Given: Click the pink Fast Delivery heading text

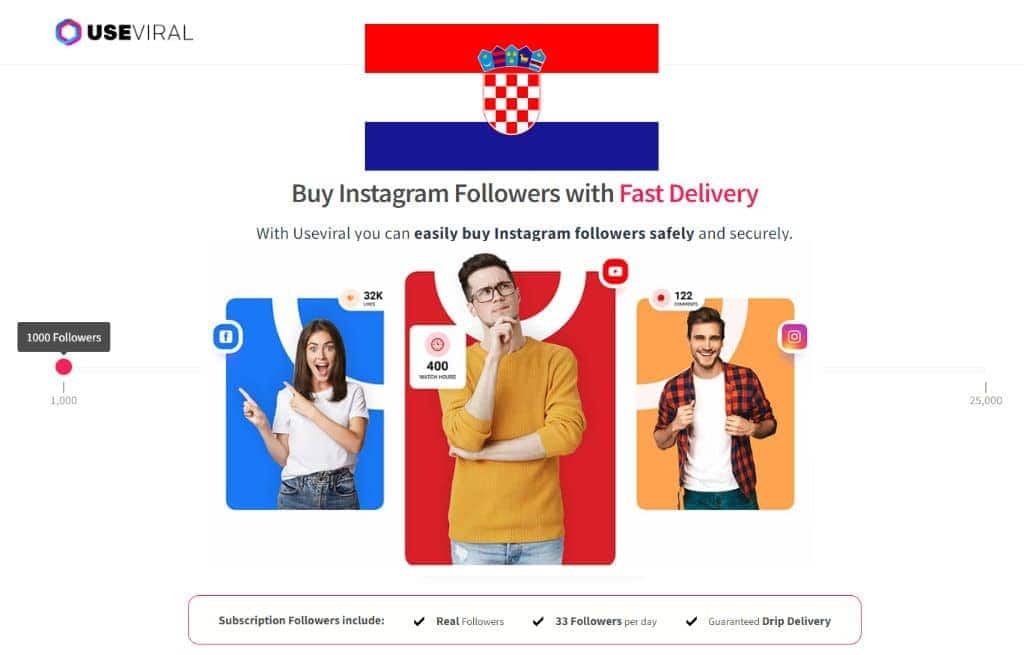Looking at the screenshot, I should [688, 194].
